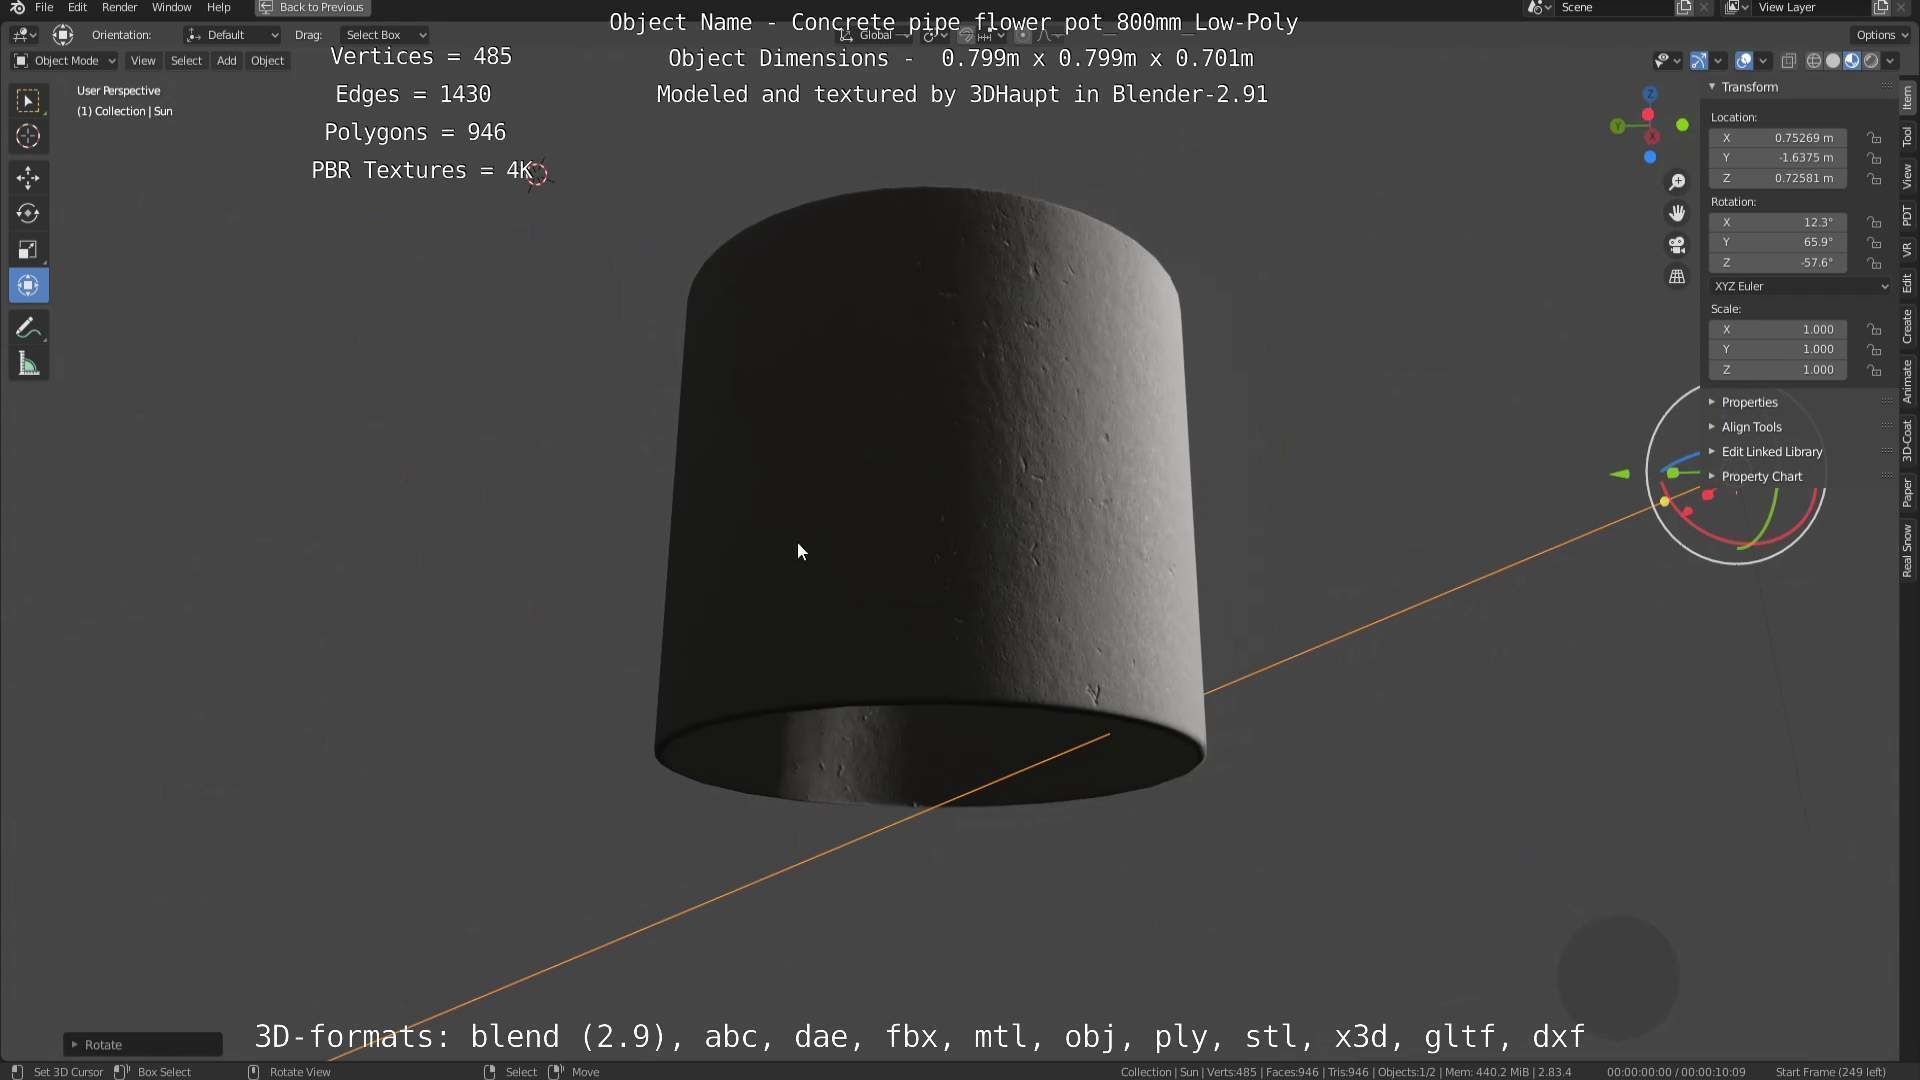Image resolution: width=1920 pixels, height=1080 pixels.
Task: Switch to Rendered viewport shading
Action: [1871, 61]
